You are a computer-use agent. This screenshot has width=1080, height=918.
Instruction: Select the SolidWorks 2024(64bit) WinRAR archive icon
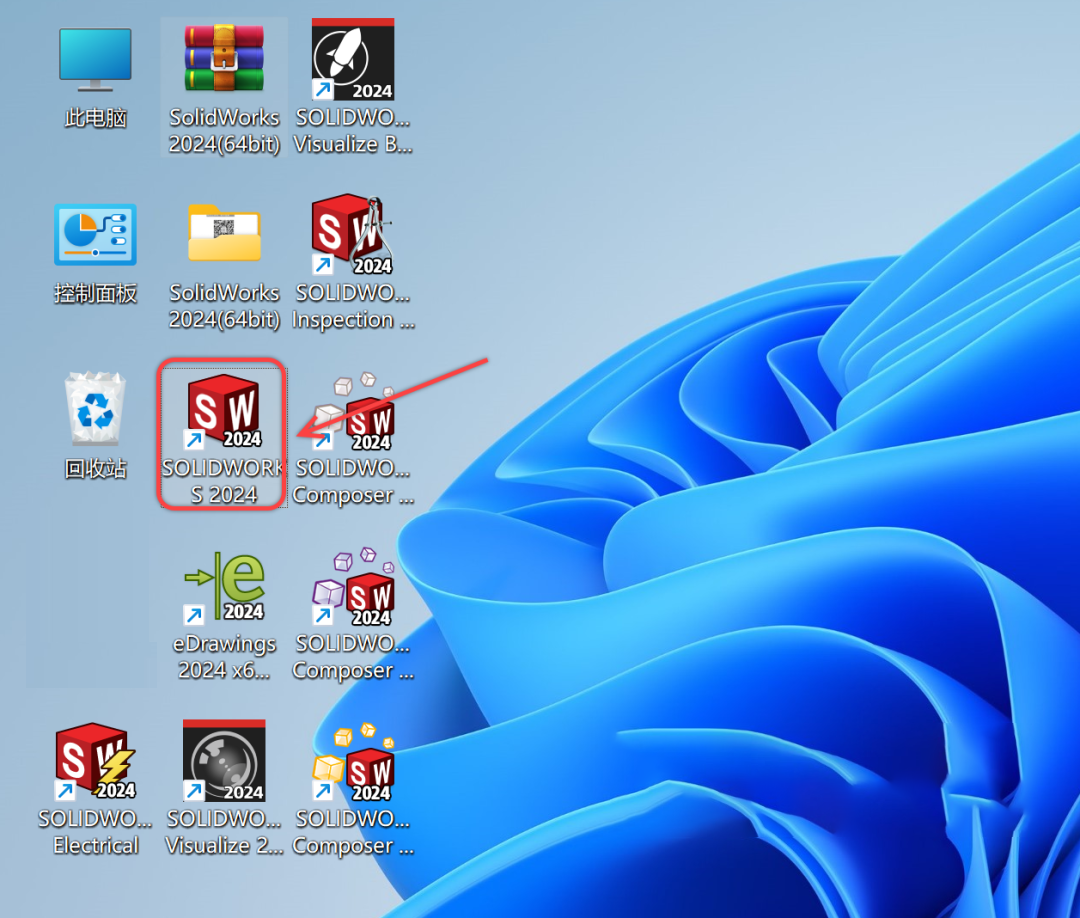(224, 58)
